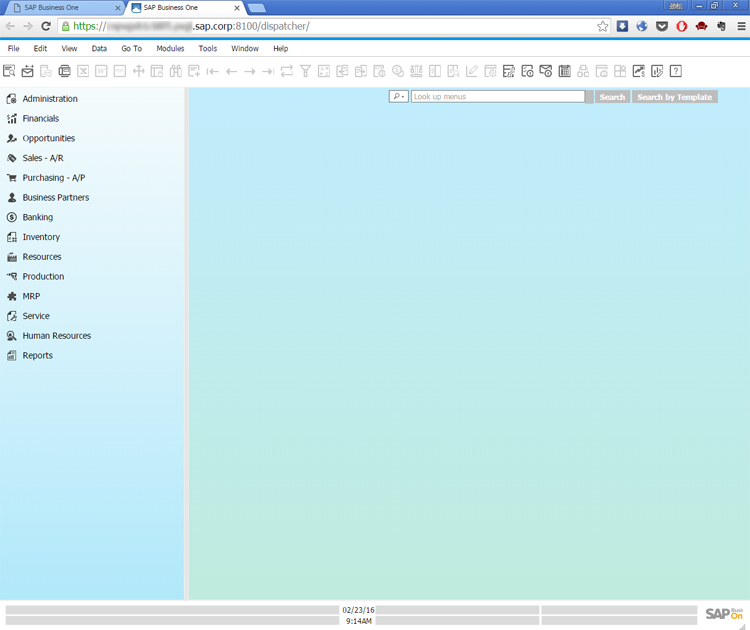Open the Modules menu
This screenshot has height=630, width=750.
pyautogui.click(x=170, y=48)
